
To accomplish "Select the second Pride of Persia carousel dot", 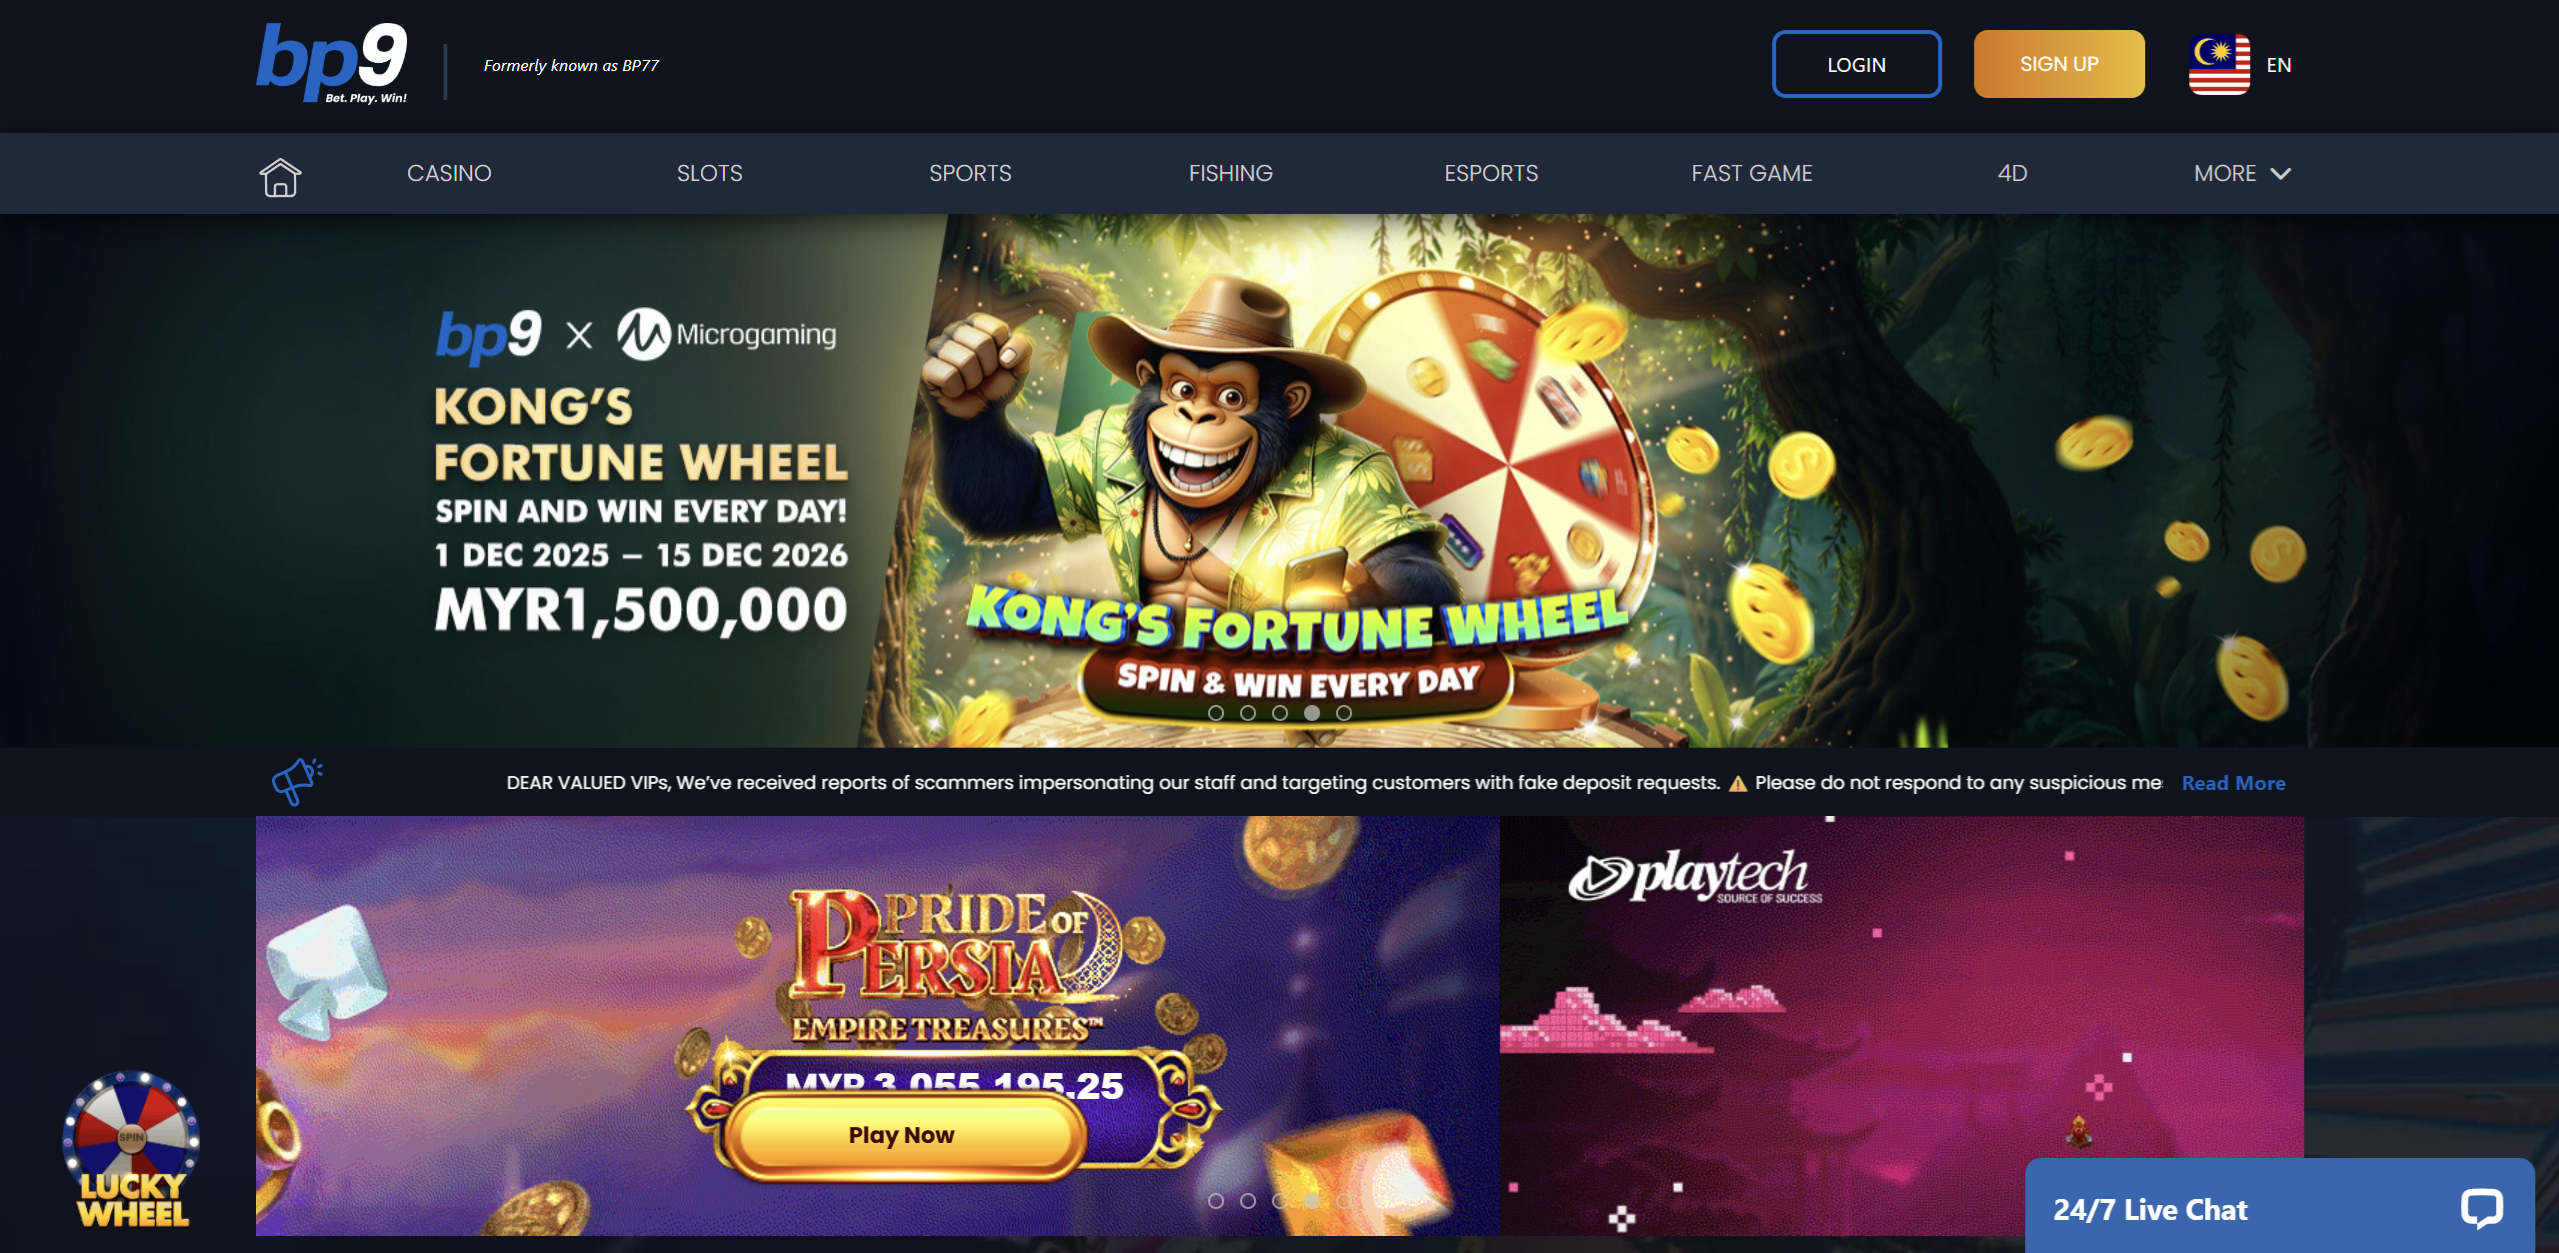I will point(1248,1201).
